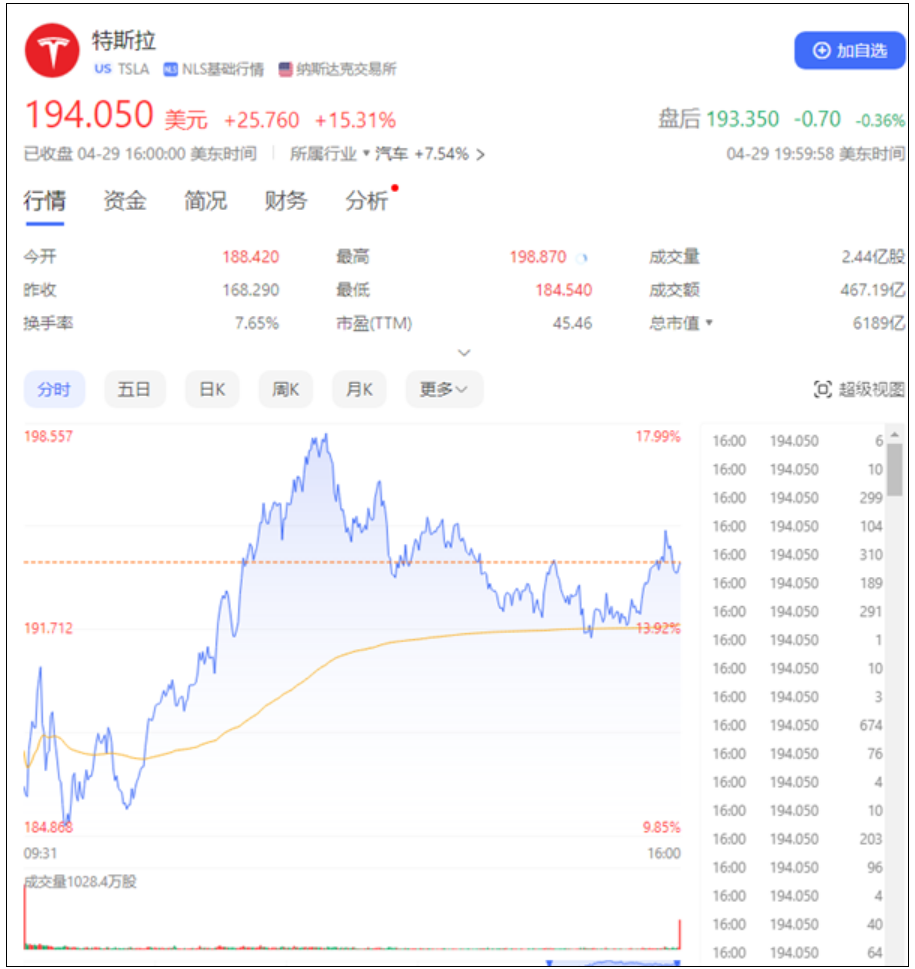Click the Tesla logo icon
Screen dimensions: 915x969
point(52,51)
